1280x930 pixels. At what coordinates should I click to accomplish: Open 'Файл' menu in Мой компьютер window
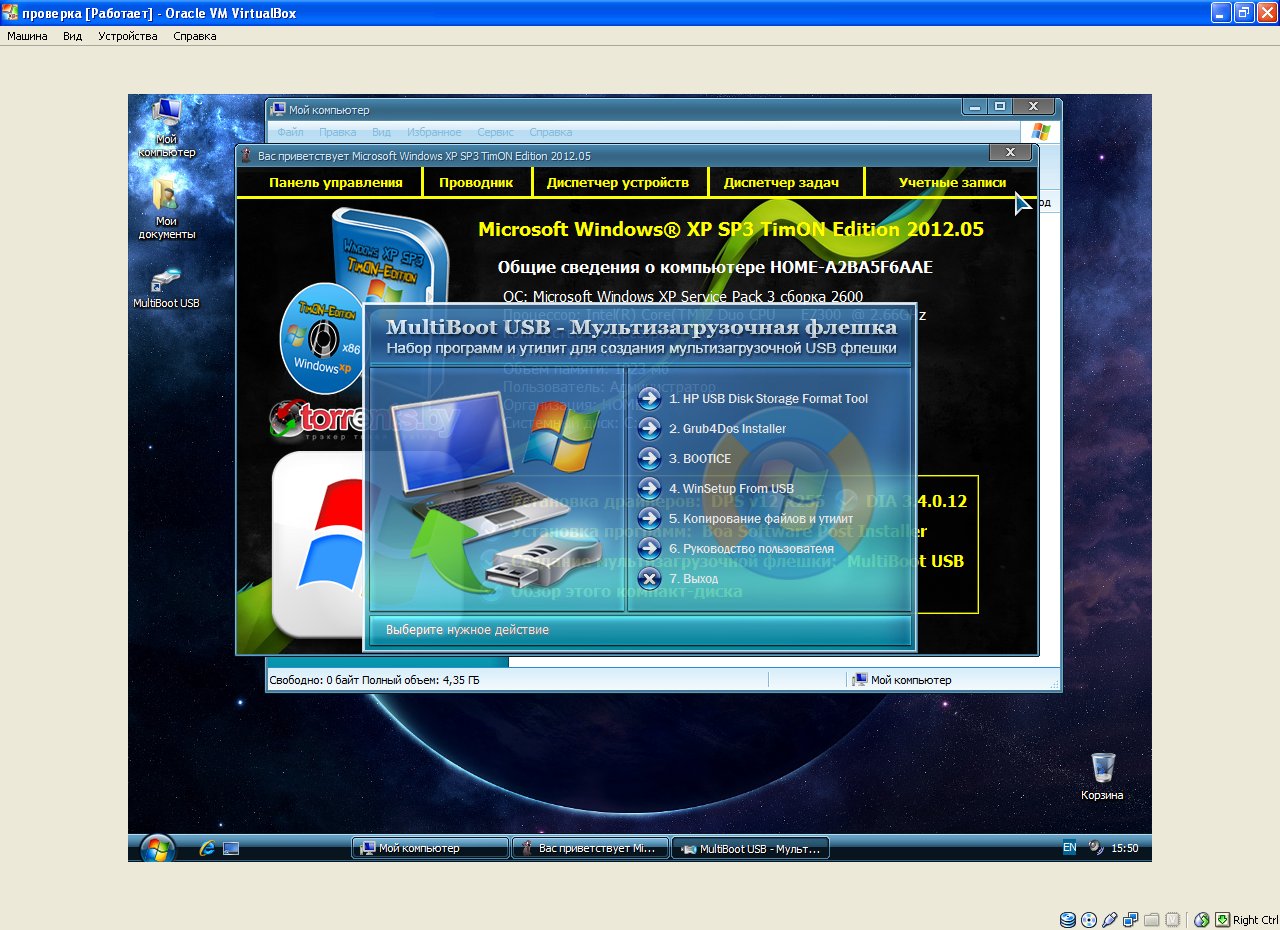tap(290, 132)
